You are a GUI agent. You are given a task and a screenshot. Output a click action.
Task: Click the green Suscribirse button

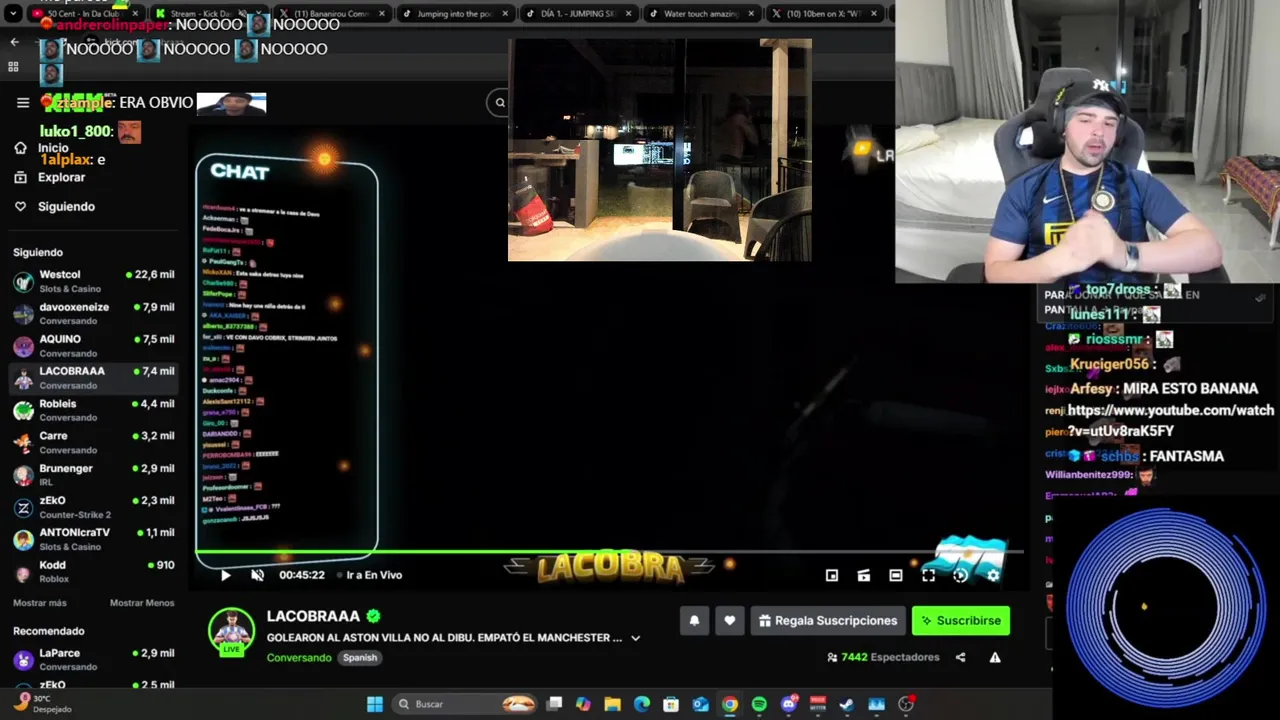pyautogui.click(x=961, y=621)
